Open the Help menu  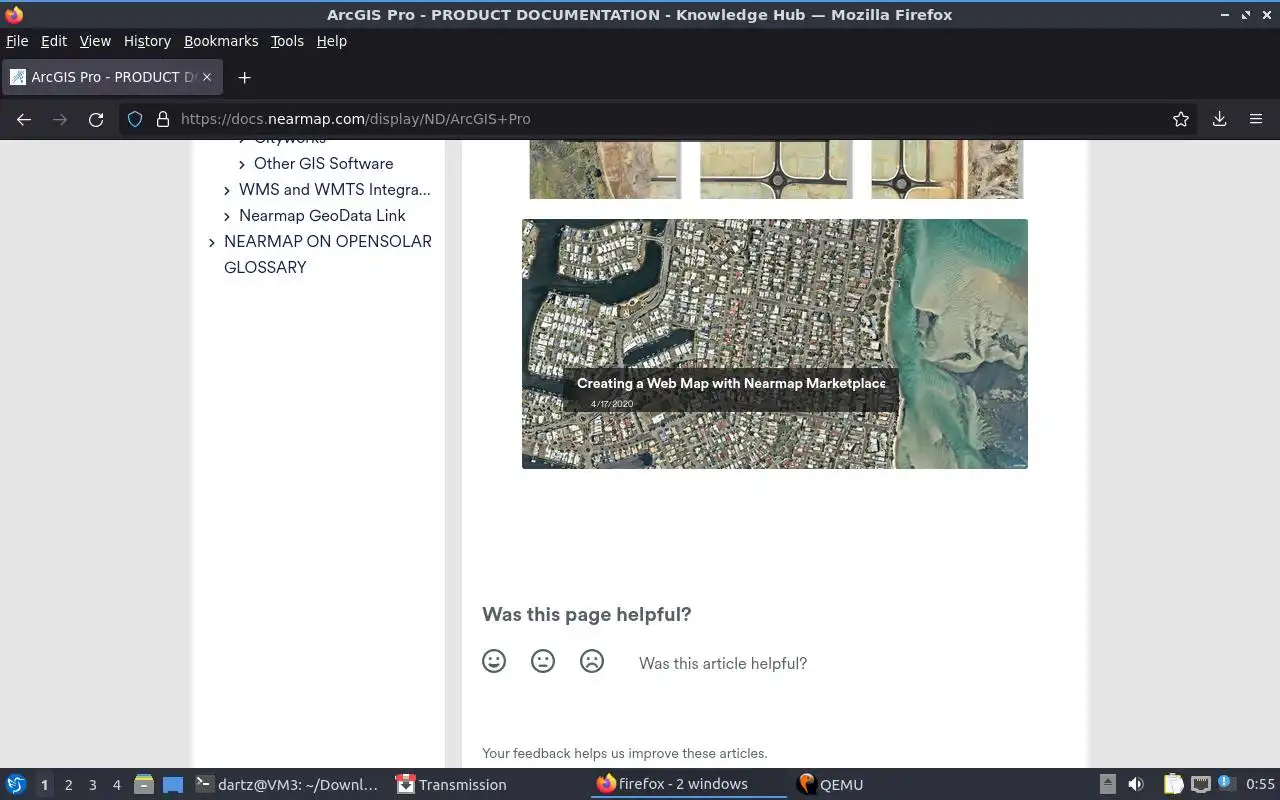(332, 41)
